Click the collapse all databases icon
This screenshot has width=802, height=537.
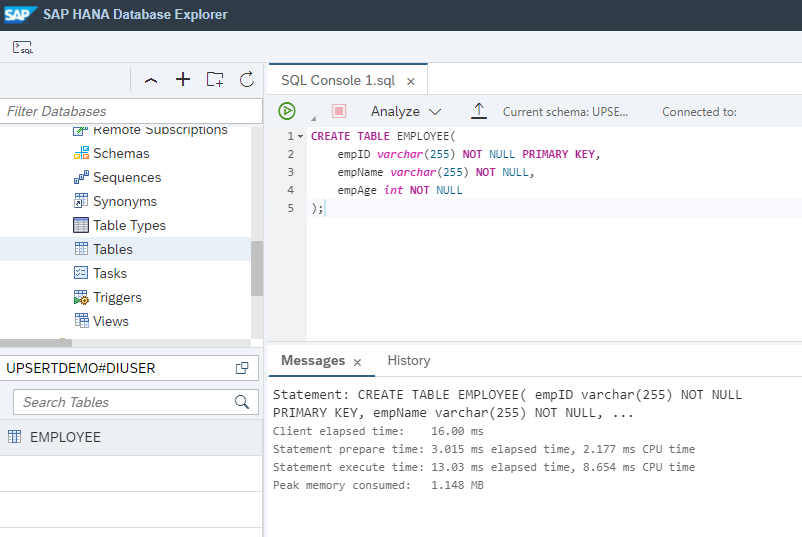(151, 80)
